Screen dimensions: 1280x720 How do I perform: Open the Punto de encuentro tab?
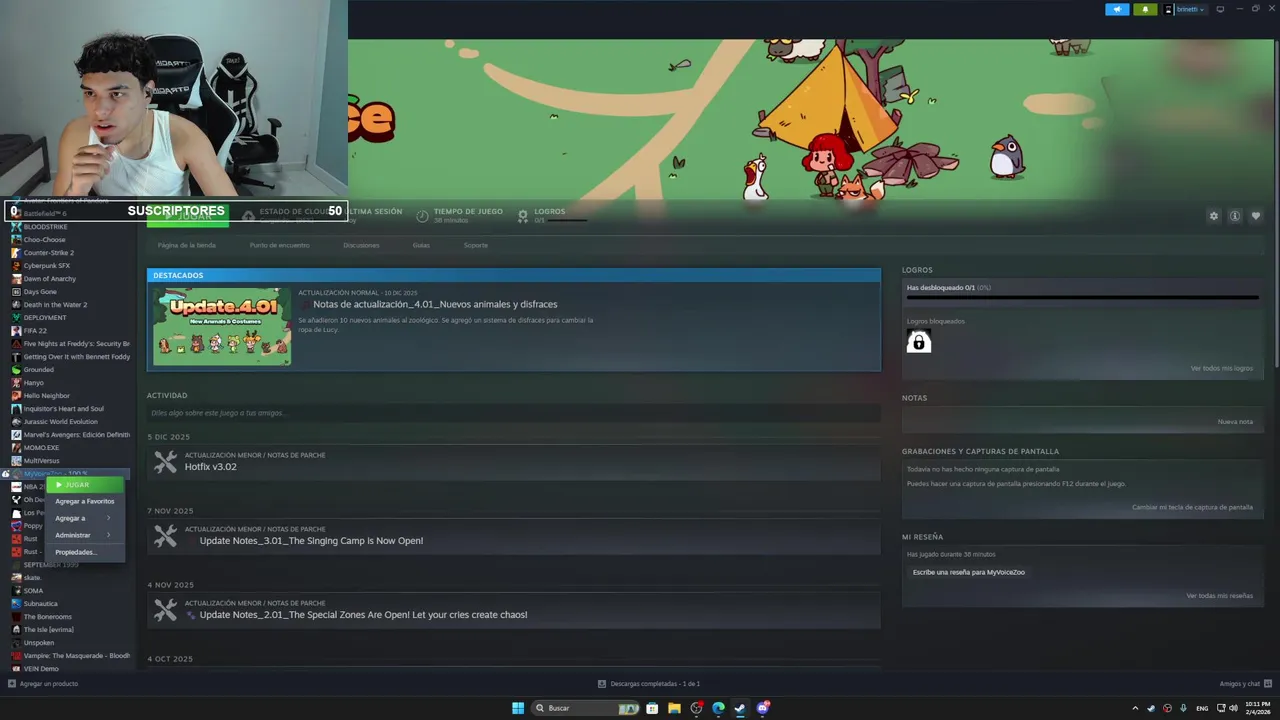(279, 245)
